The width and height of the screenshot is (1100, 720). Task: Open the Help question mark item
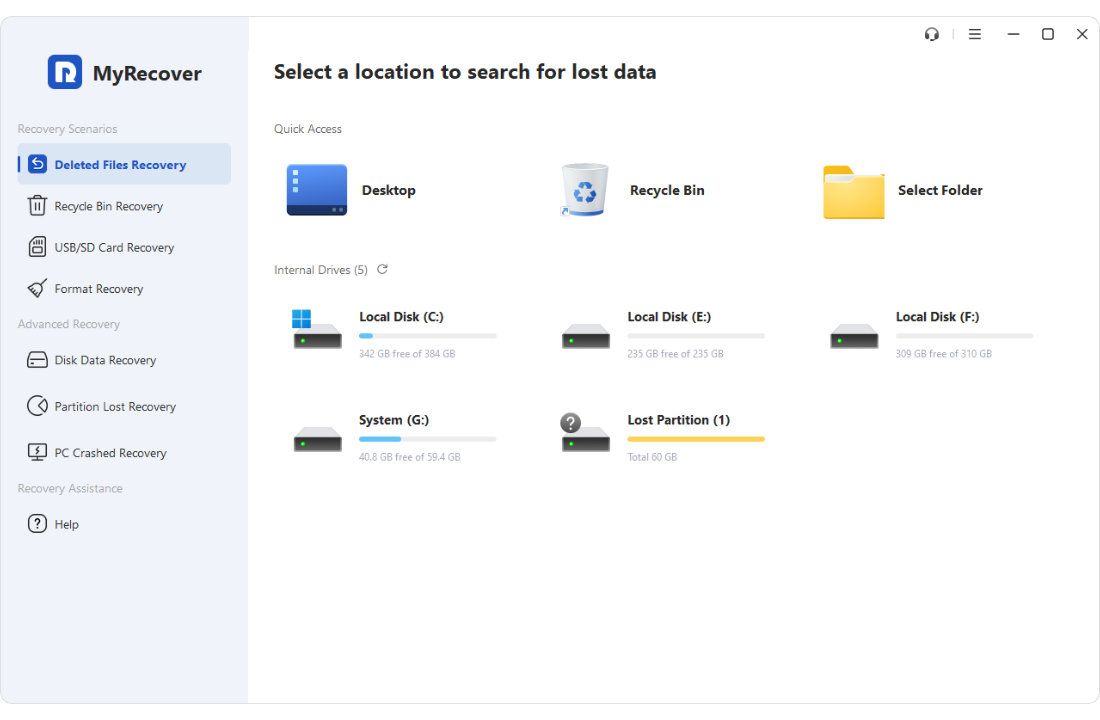pos(37,524)
